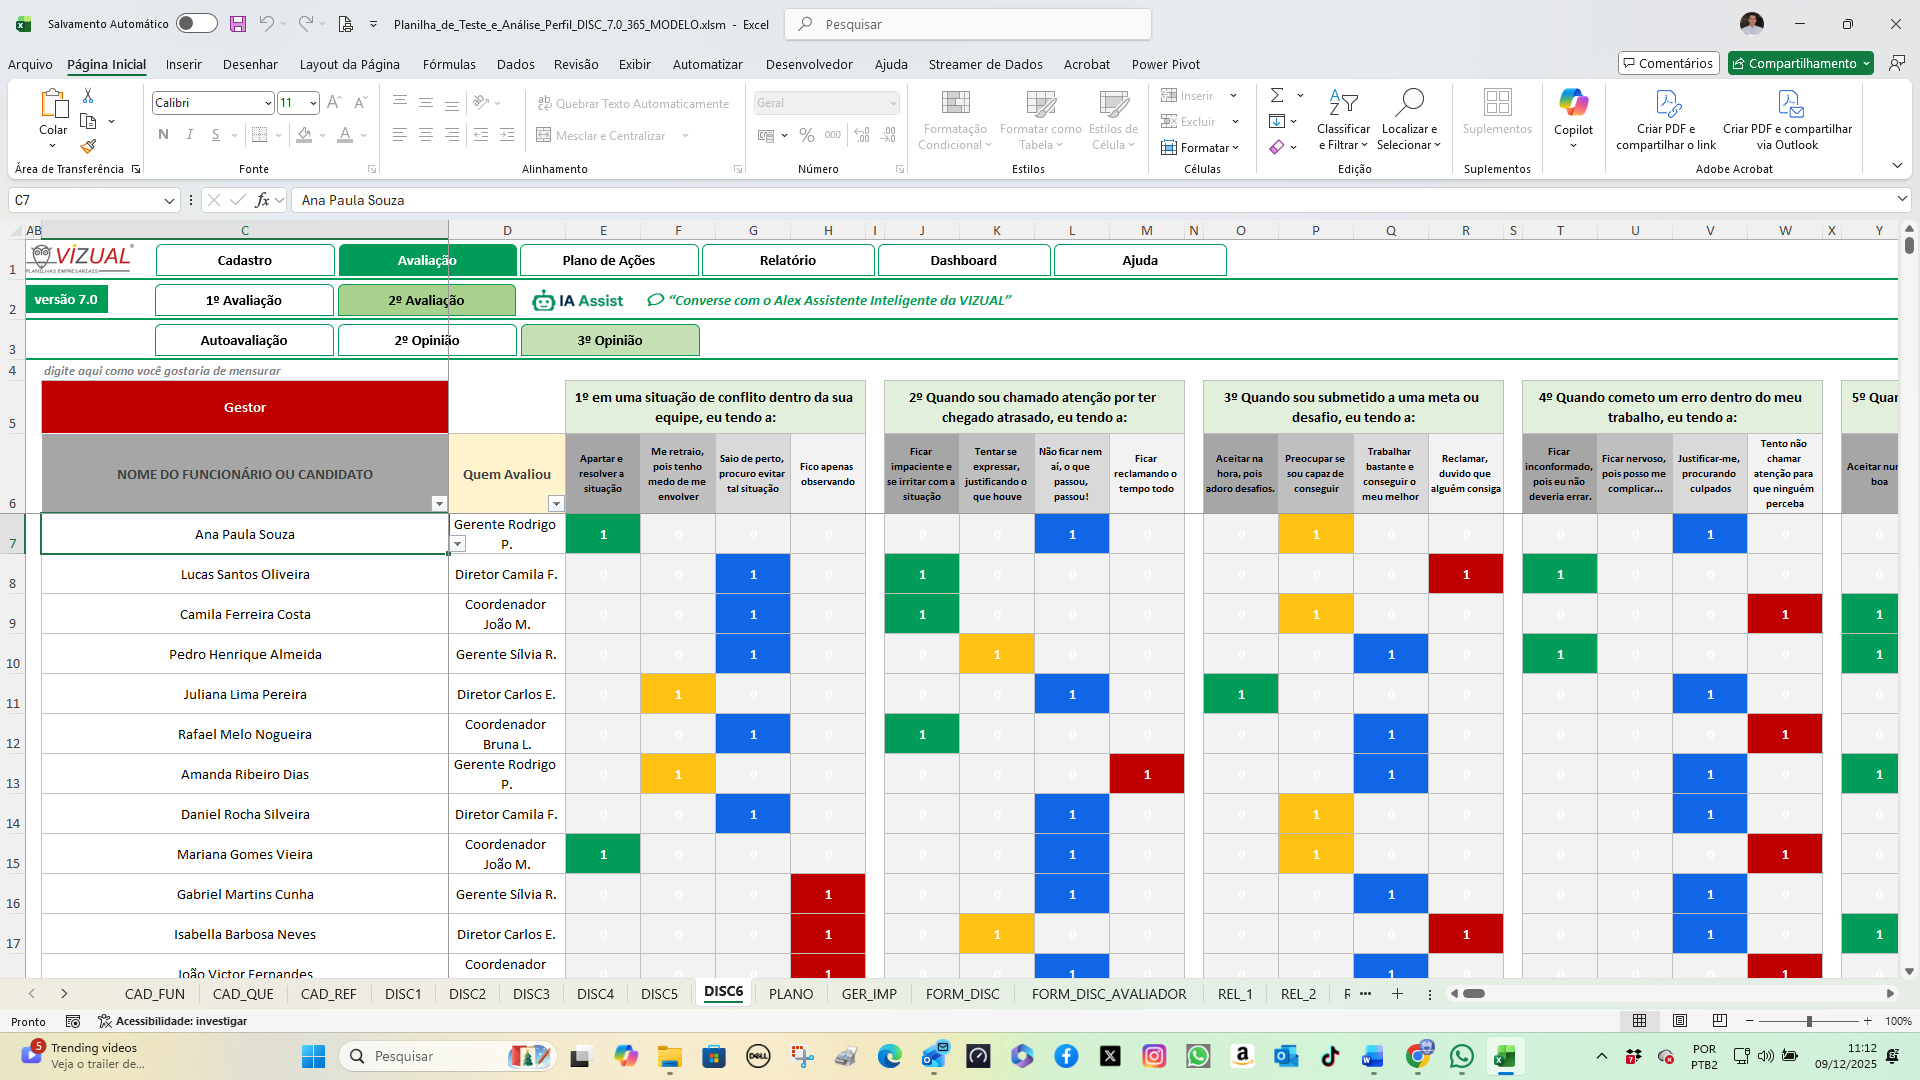Viewport: 1920px width, 1080px height.
Task: Open the Calibri font dropdown
Action: pos(267,103)
